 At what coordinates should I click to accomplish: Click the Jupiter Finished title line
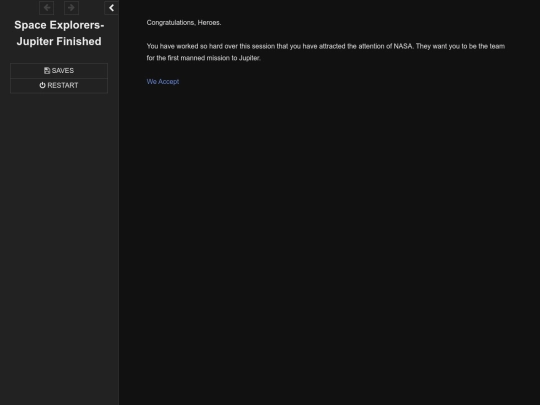tap(59, 41)
